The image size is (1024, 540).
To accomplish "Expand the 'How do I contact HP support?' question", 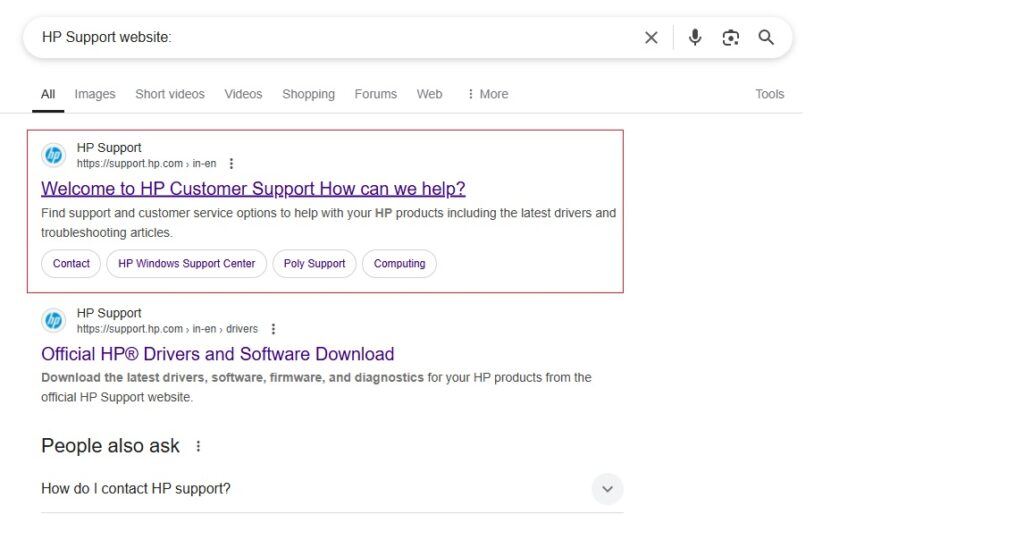I will (607, 489).
